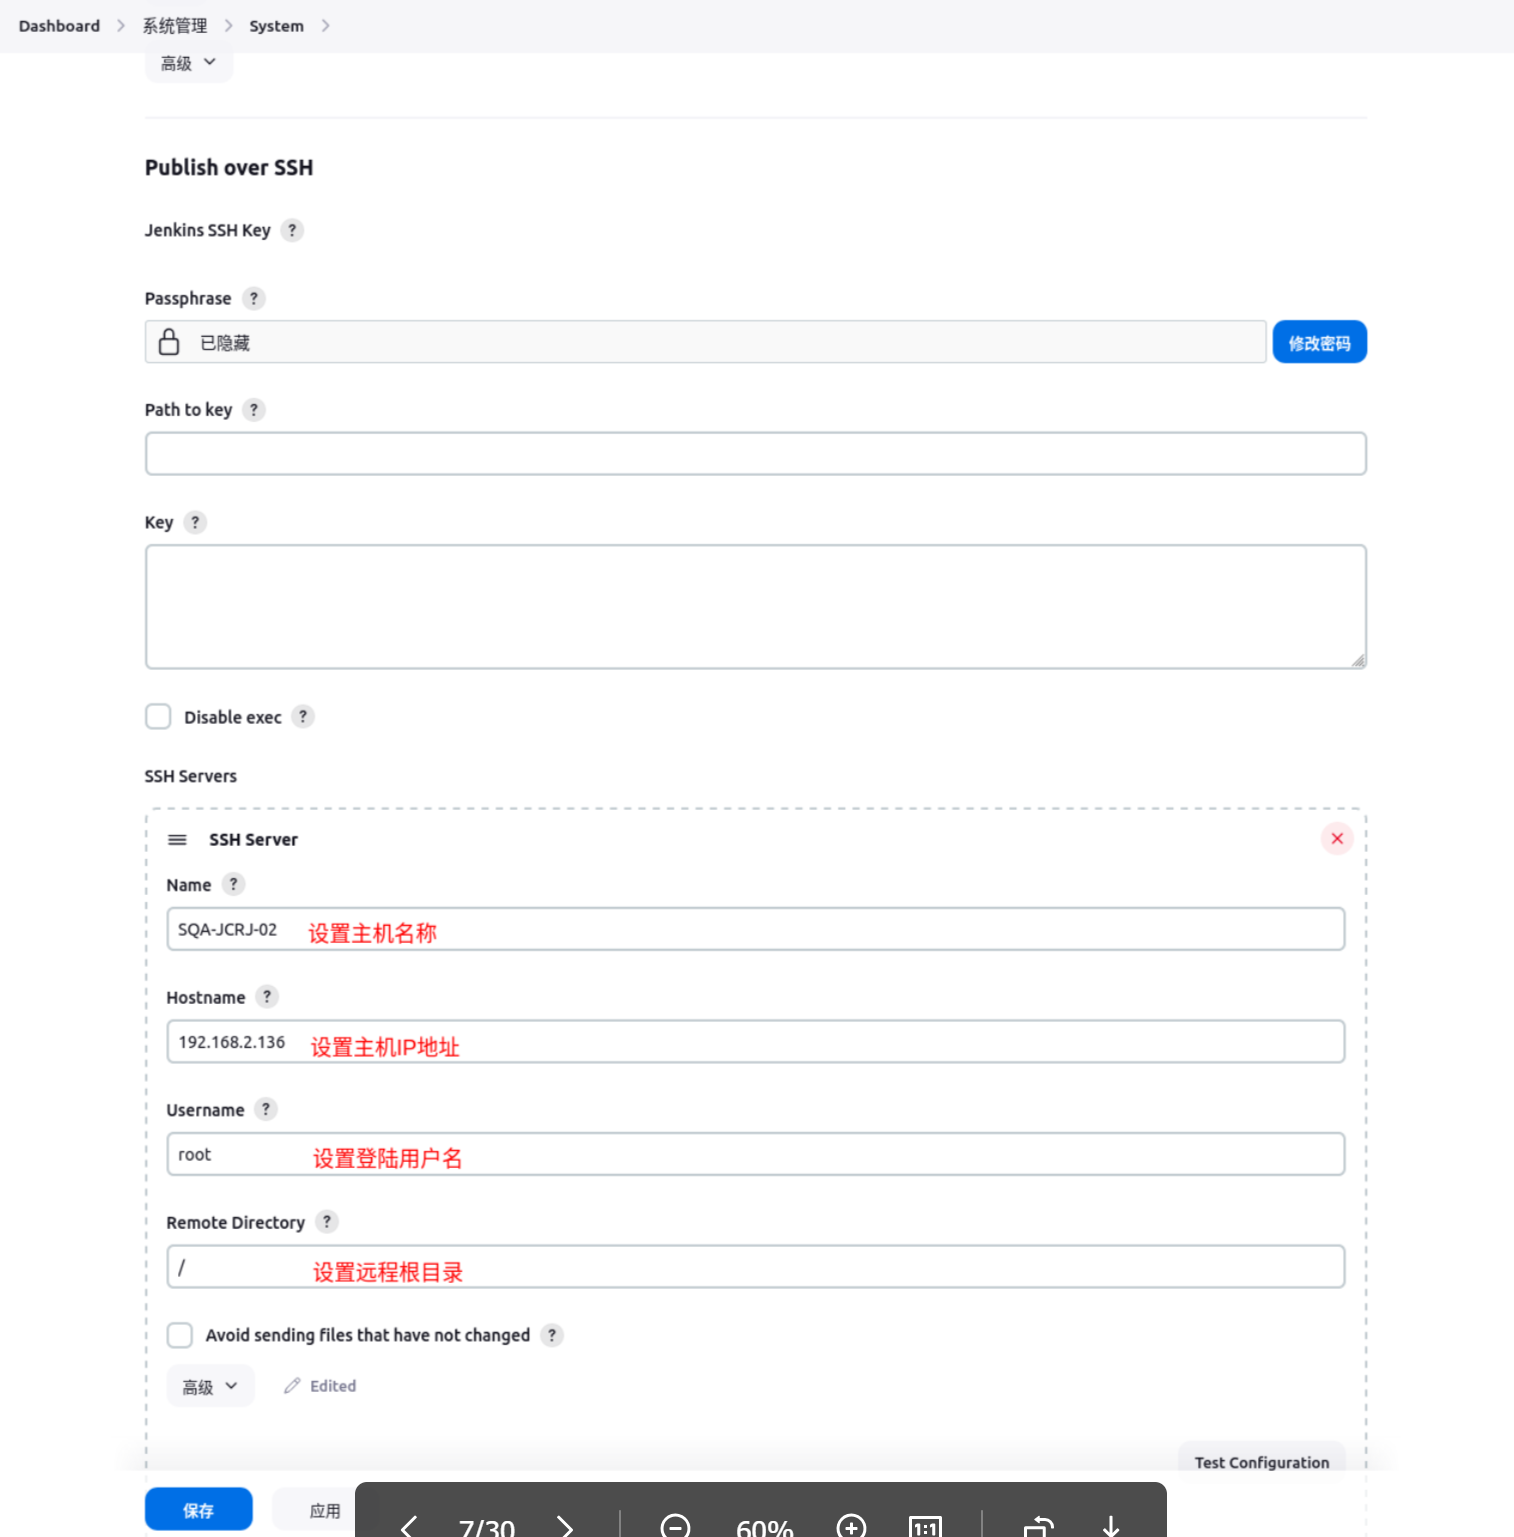Go to previous image in viewer
The width and height of the screenshot is (1514, 1537).
[408, 1526]
